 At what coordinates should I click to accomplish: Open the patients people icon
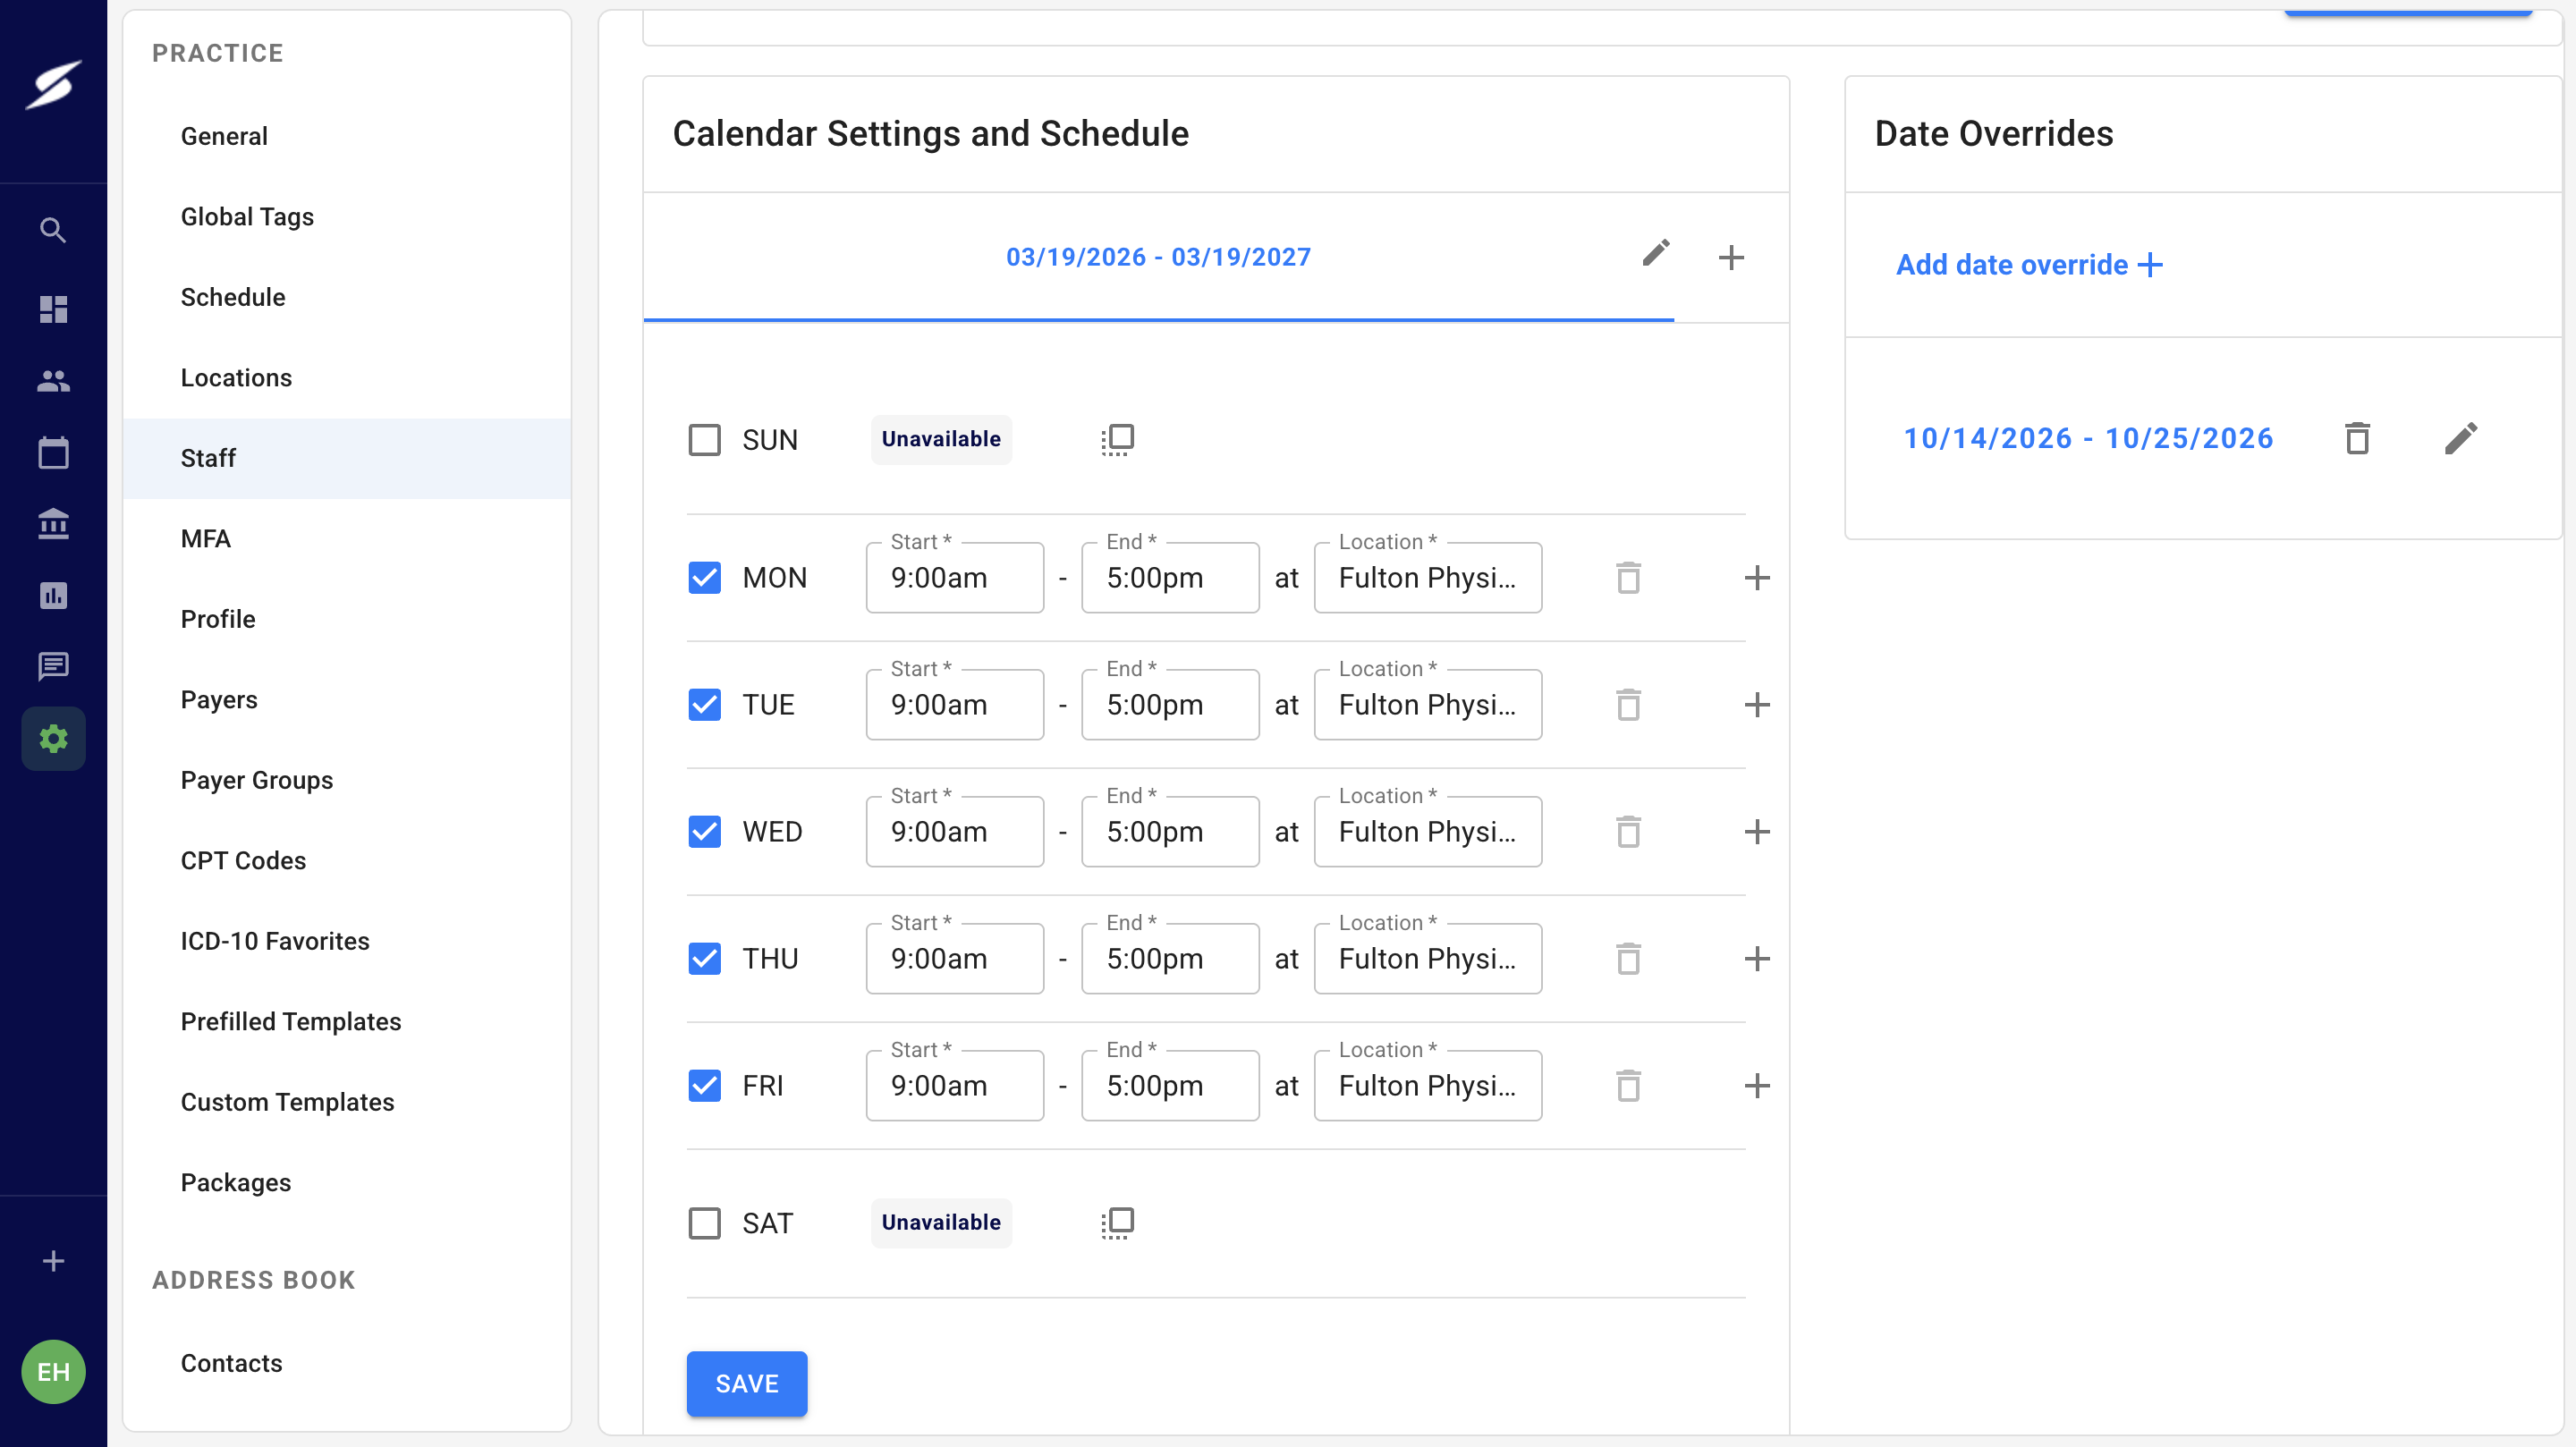53,381
